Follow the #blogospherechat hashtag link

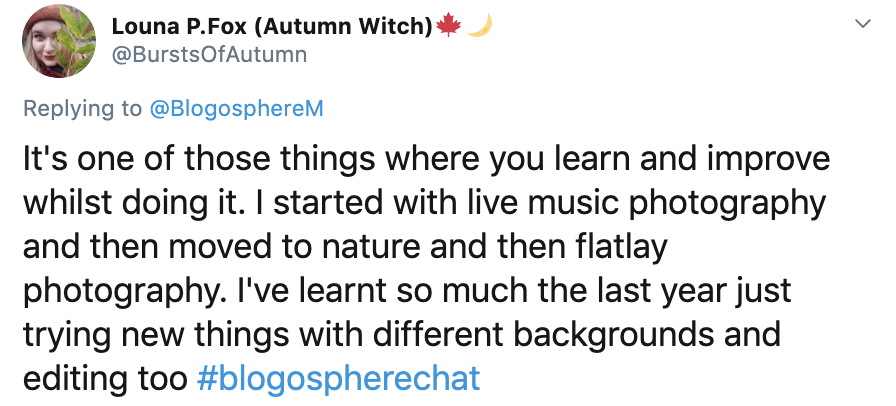pyautogui.click(x=338, y=379)
